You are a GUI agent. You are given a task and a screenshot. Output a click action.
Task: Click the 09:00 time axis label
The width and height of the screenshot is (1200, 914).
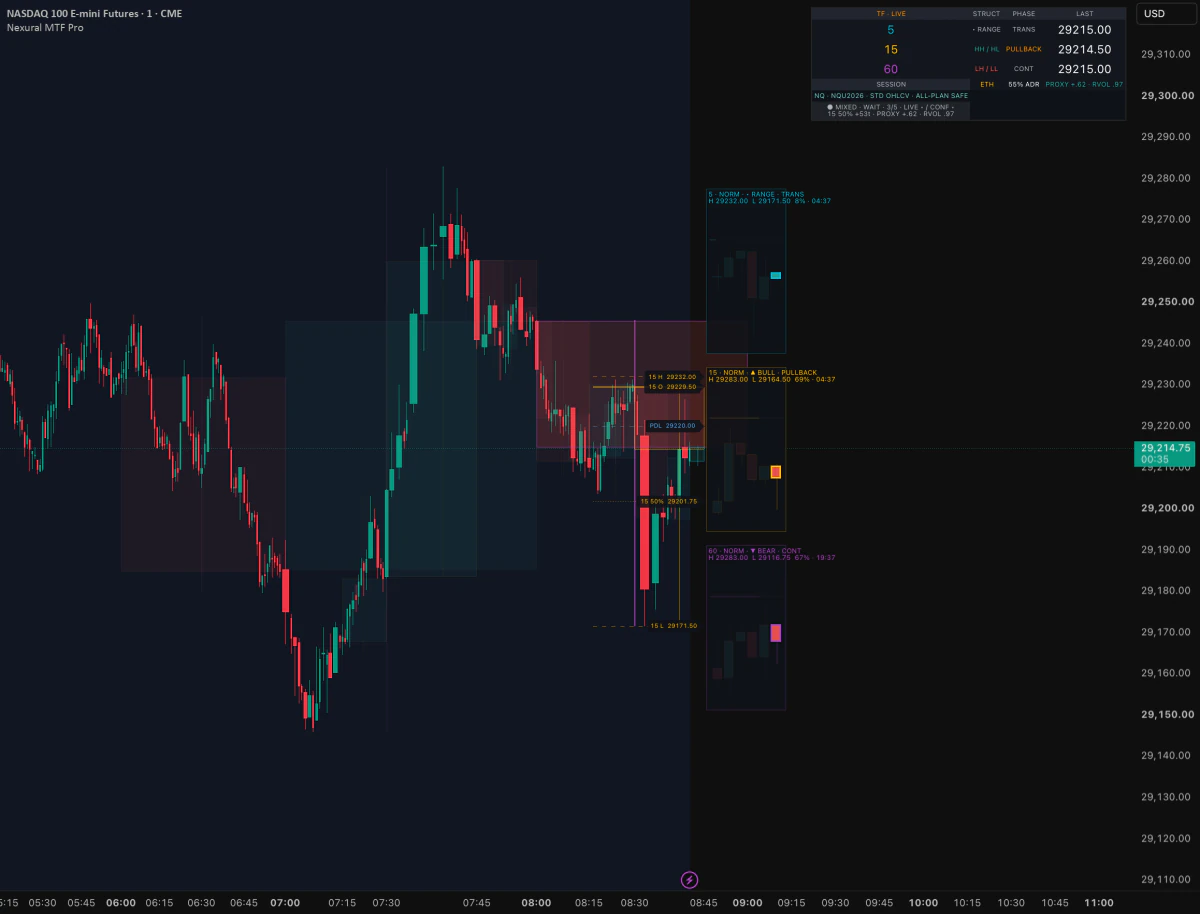click(748, 902)
